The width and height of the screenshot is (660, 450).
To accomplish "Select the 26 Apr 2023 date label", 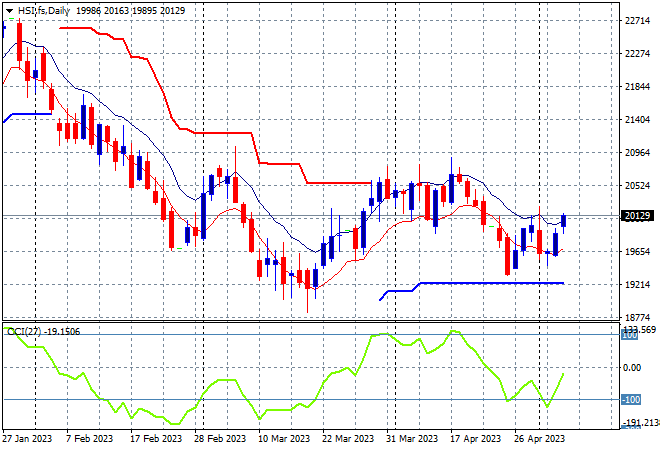I will point(539,439).
